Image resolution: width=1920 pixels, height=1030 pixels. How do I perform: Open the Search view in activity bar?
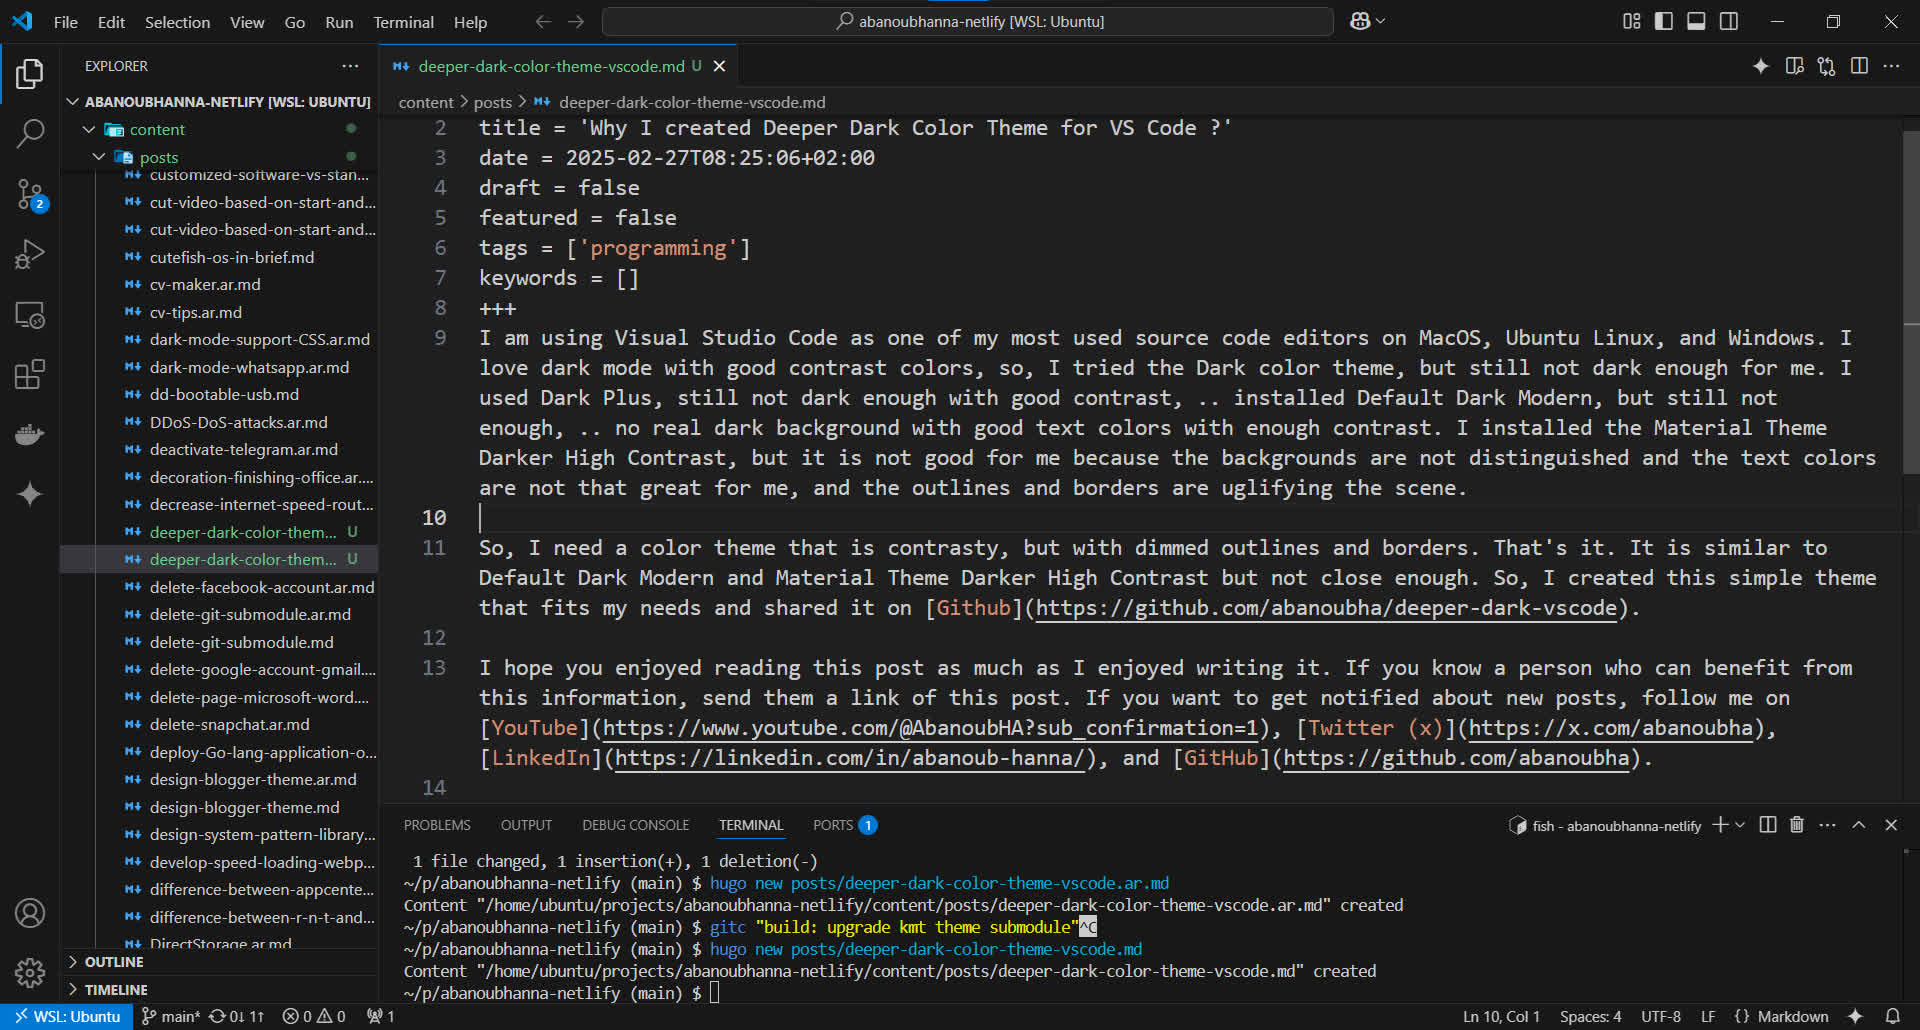click(x=30, y=133)
